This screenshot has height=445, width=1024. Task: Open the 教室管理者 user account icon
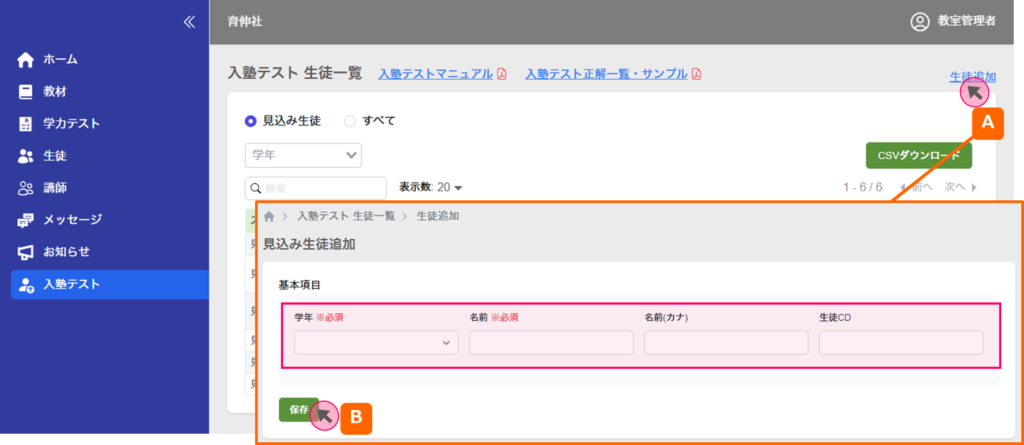920,22
